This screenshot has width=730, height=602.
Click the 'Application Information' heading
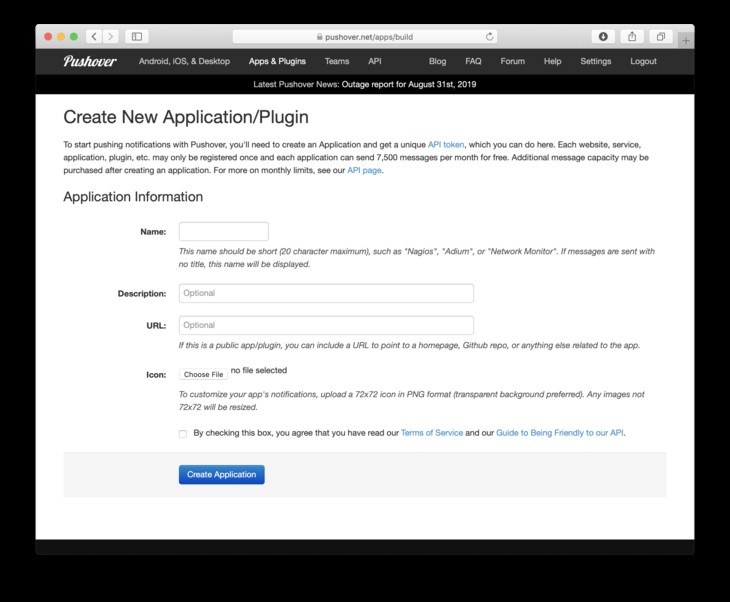133,196
